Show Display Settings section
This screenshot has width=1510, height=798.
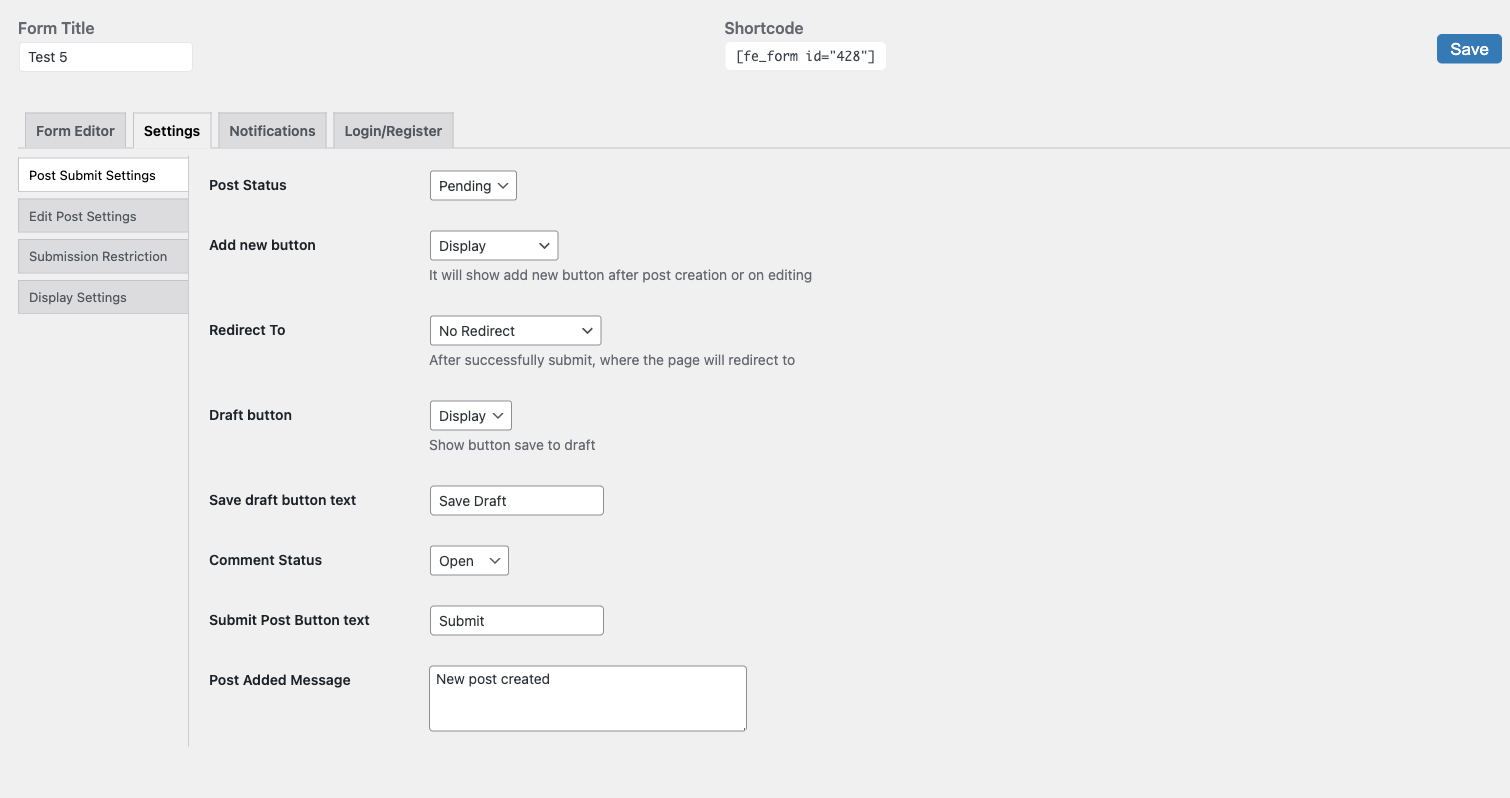(103, 297)
